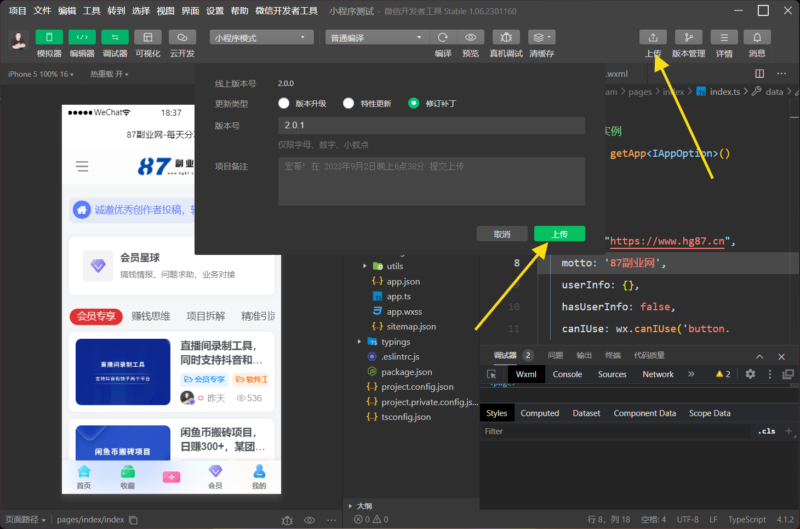
Task: Click the split editor icon
Action: (760, 74)
